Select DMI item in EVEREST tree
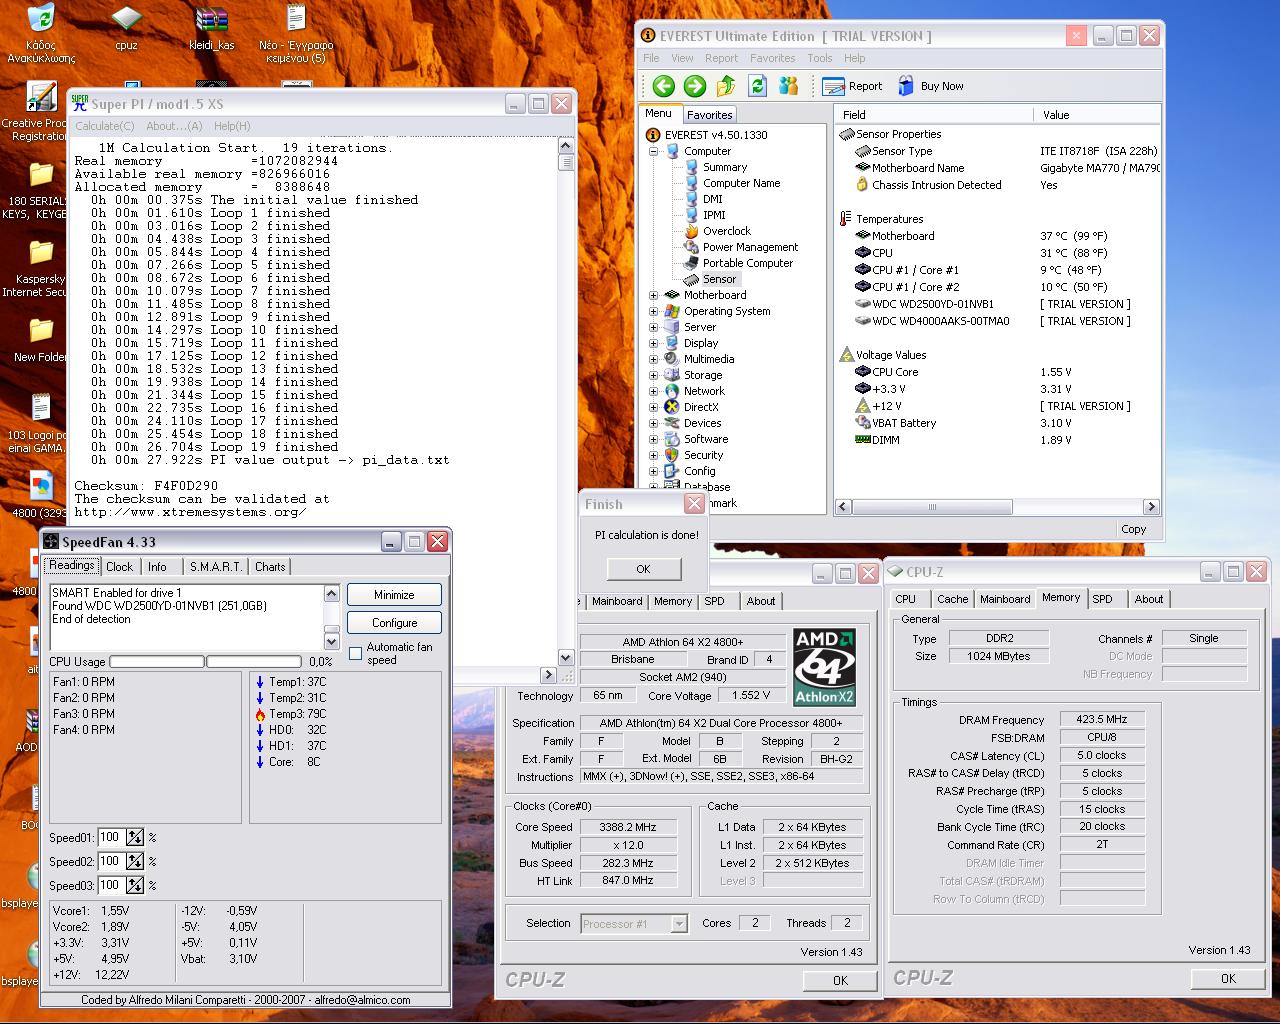1280x1024 pixels. (712, 199)
